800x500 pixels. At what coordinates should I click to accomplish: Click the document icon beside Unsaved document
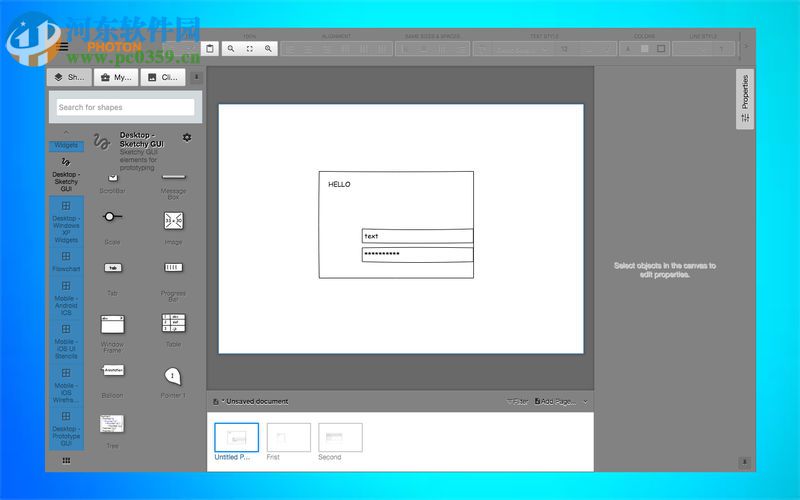[216, 402]
